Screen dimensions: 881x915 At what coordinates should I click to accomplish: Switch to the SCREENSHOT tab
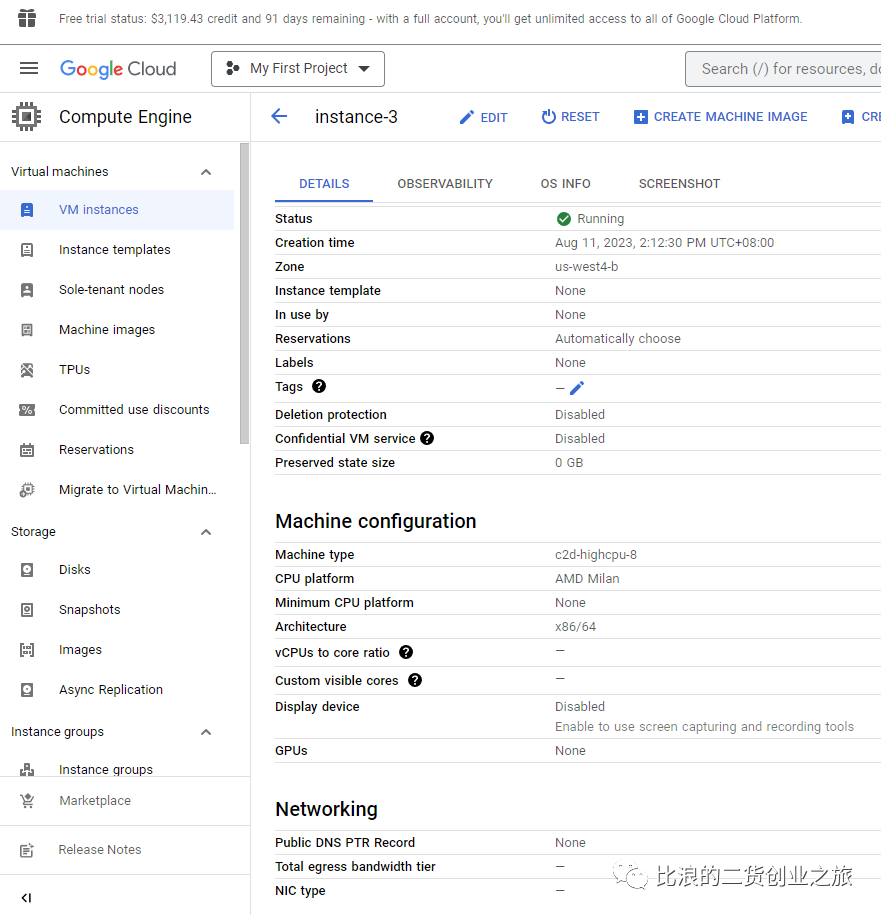[679, 184]
